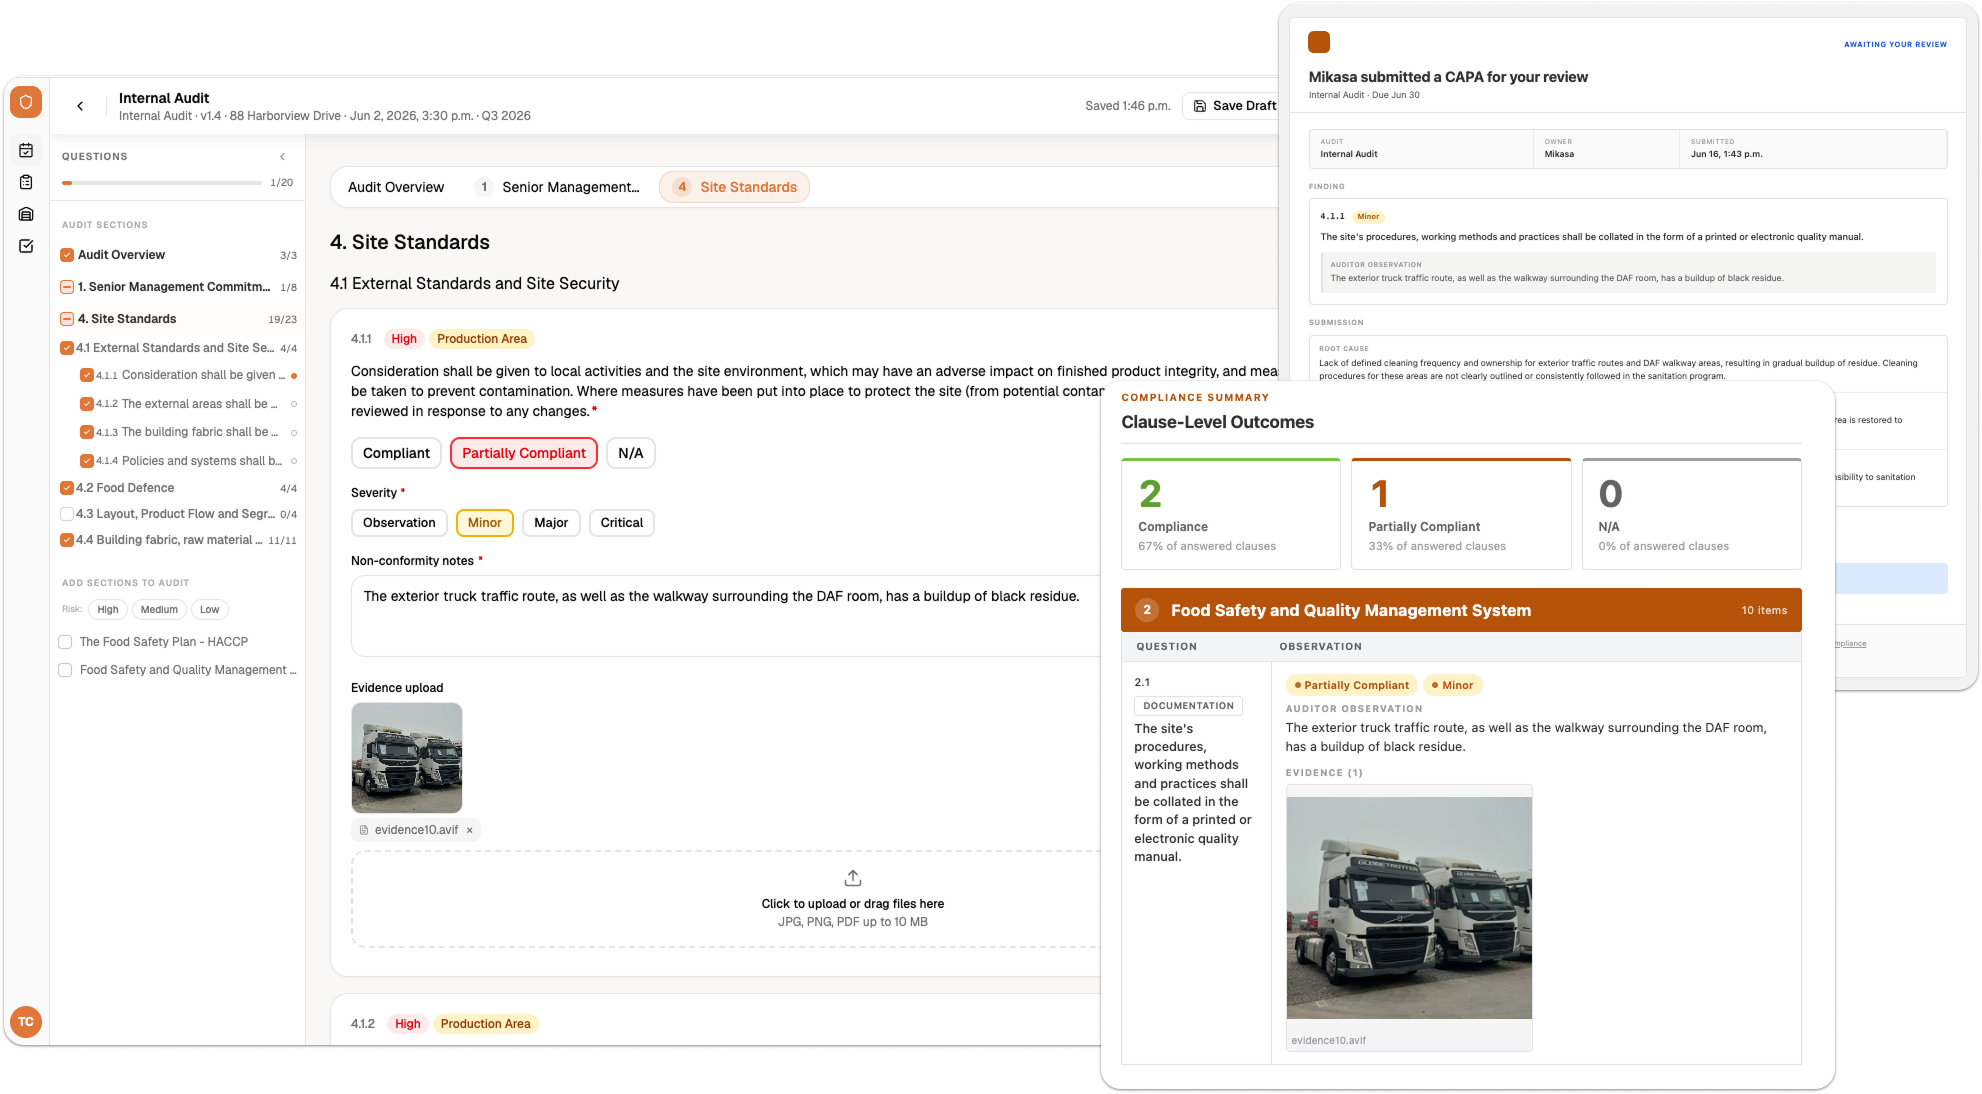1982x1094 pixels.
Task: Click the evidence upload drop zone
Action: (x=726, y=899)
